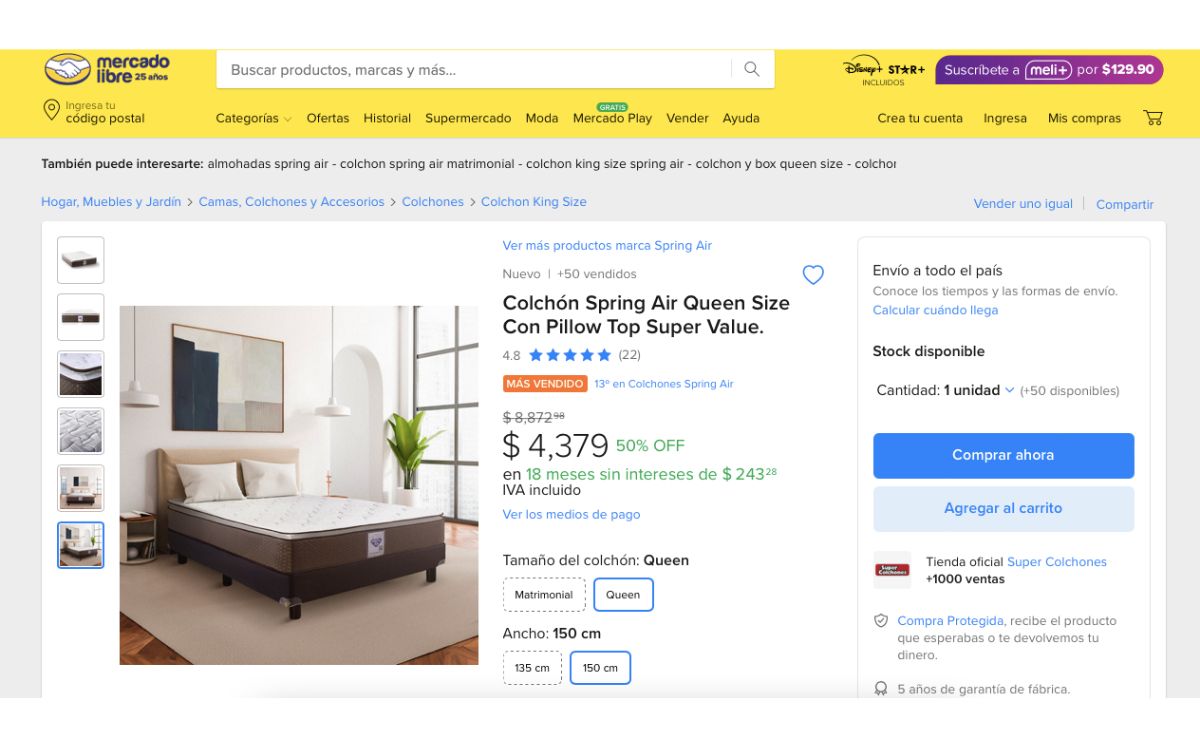Add product to favorites with heart icon

tap(813, 275)
